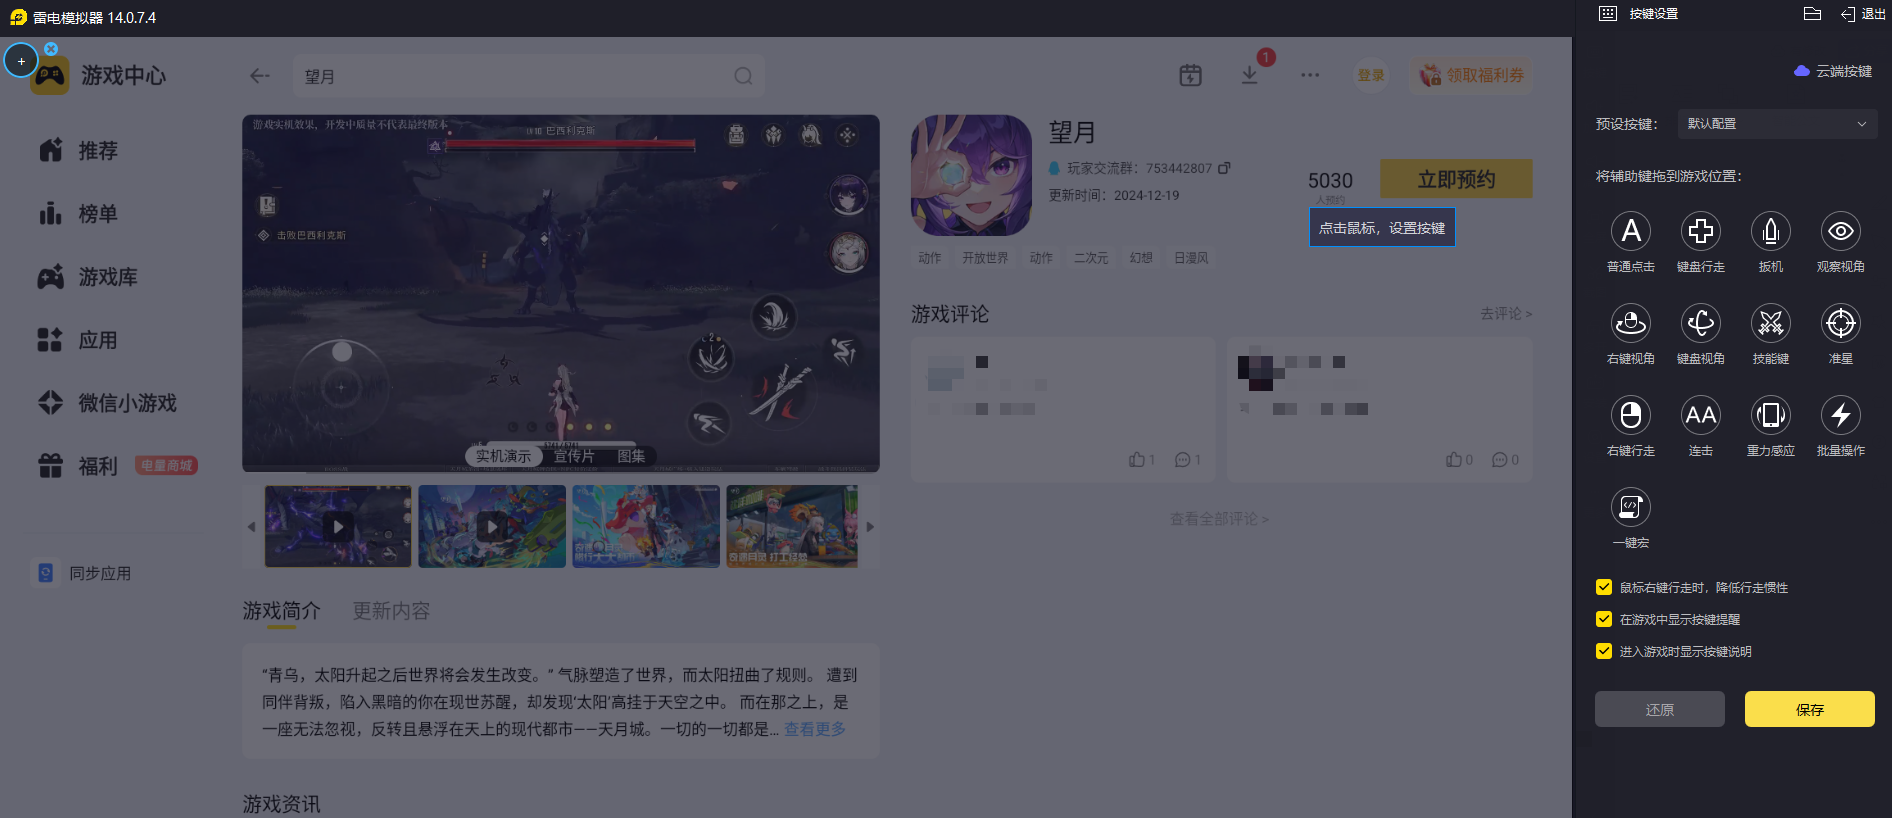Show next thumbnails with right arrow
The width and height of the screenshot is (1892, 818).
point(870,526)
